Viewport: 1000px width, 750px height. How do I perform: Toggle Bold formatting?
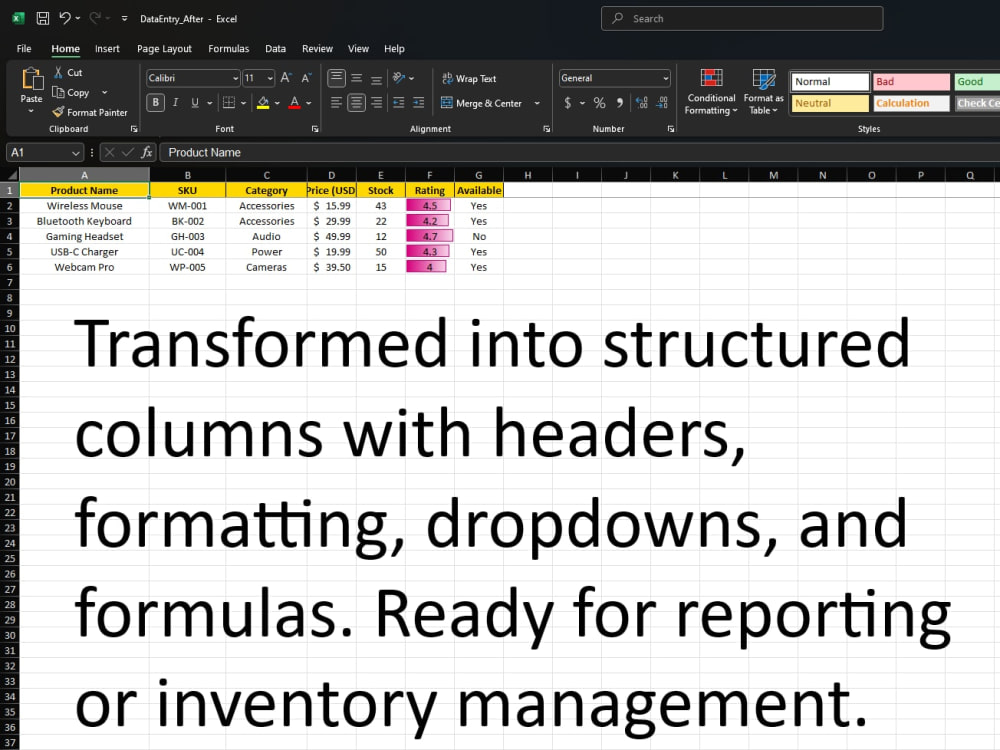(x=156, y=103)
